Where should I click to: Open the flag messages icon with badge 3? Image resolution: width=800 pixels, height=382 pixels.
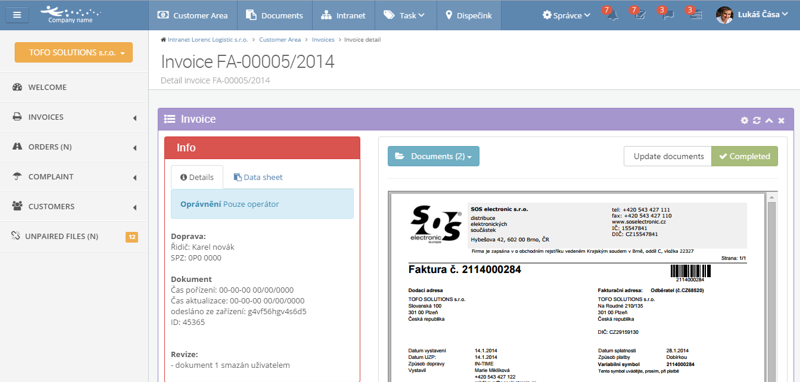(667, 14)
